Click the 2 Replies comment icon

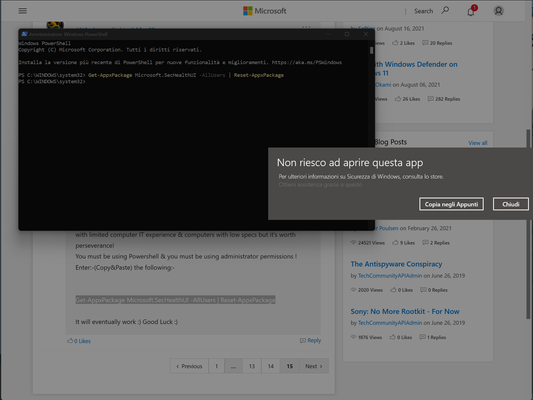[425, 243]
